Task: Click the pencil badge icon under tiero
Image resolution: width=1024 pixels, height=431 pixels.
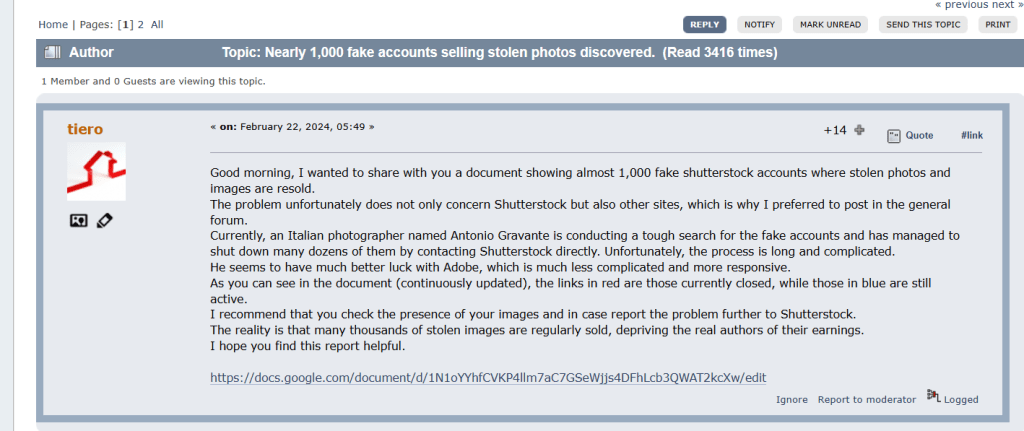Action: (x=103, y=220)
